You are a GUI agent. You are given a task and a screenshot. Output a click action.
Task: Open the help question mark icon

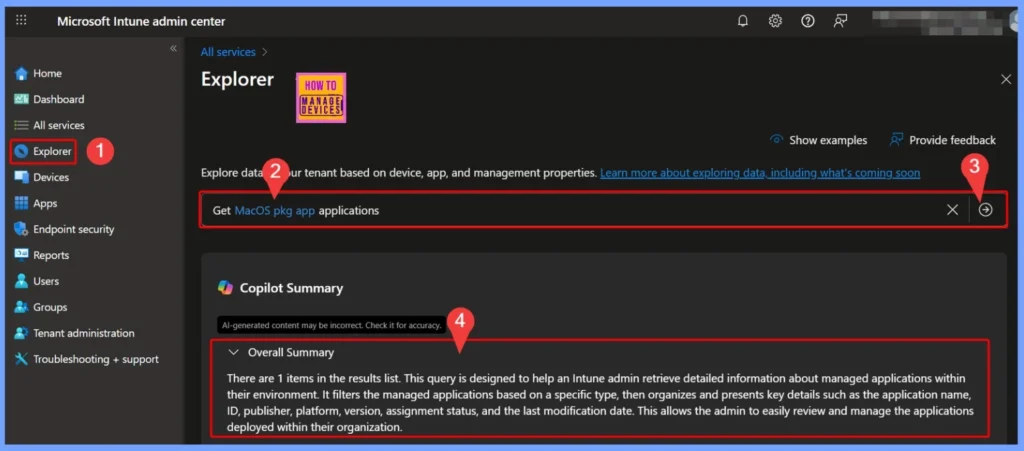808,21
